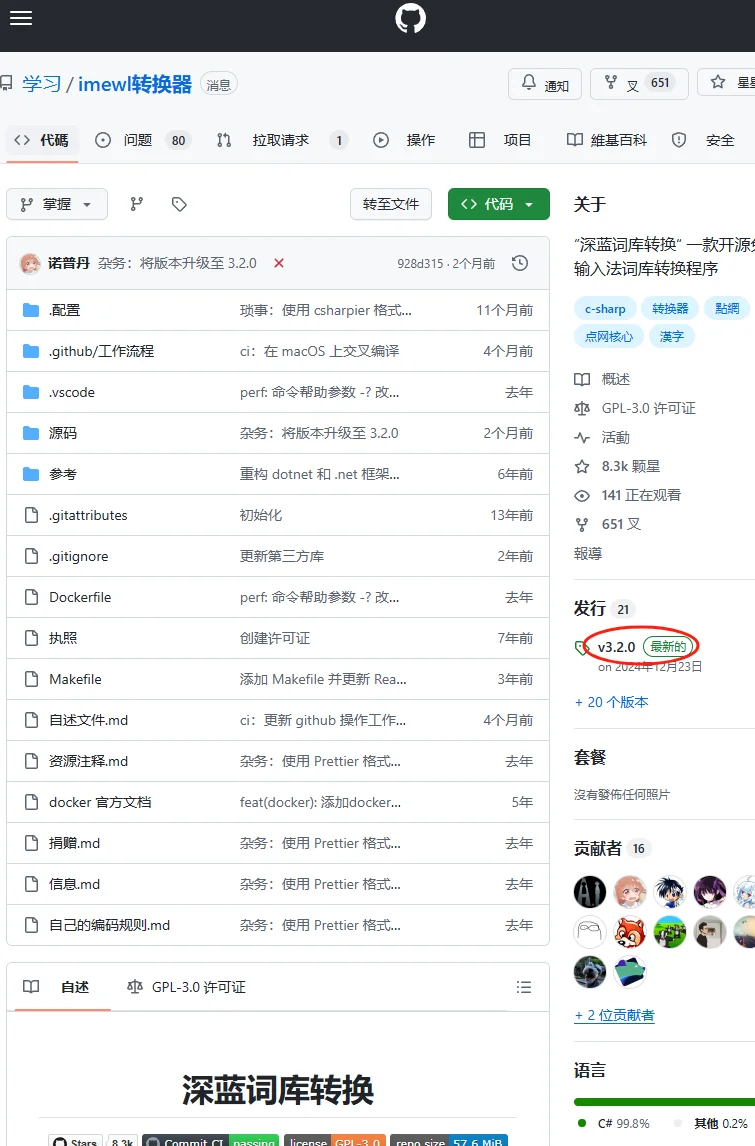This screenshot has width=755, height=1146.
Task: Click the 漢字 topic tag
Action: [x=671, y=336]
